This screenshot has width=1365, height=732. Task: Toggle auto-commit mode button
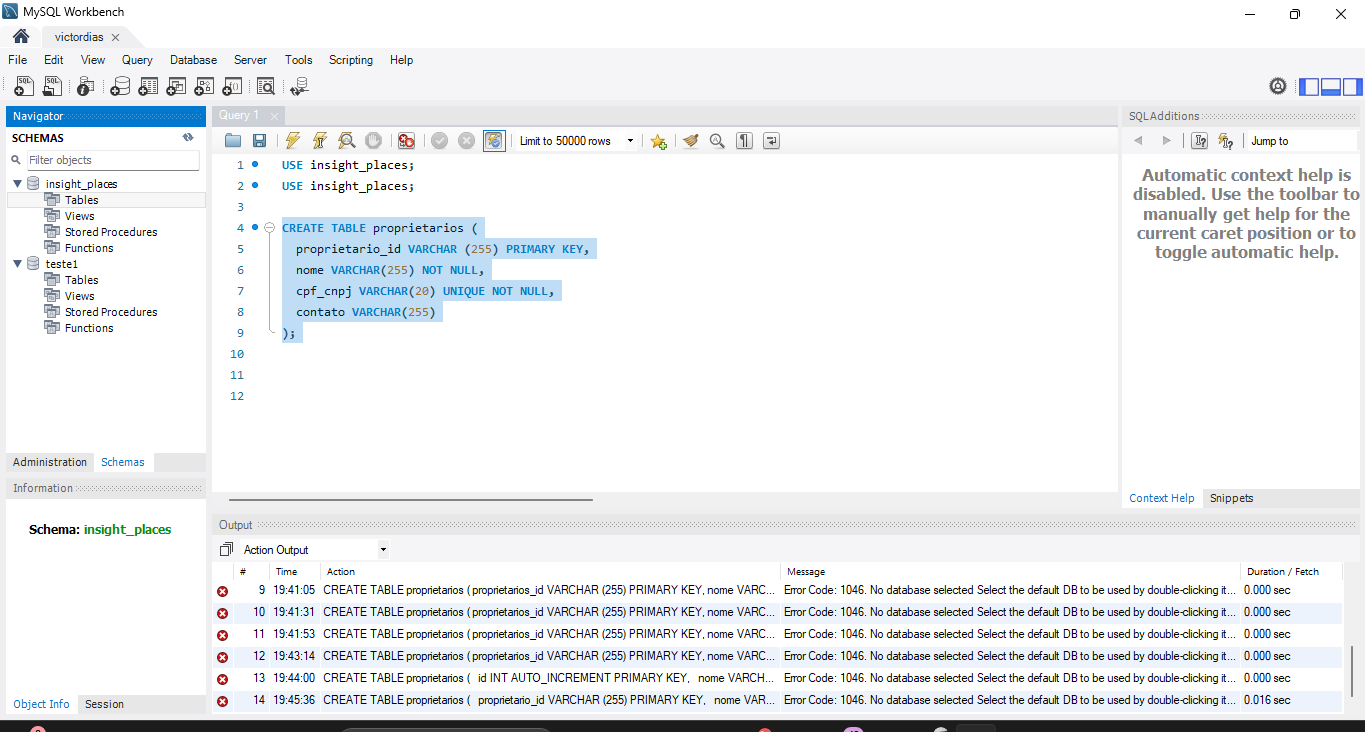point(494,141)
